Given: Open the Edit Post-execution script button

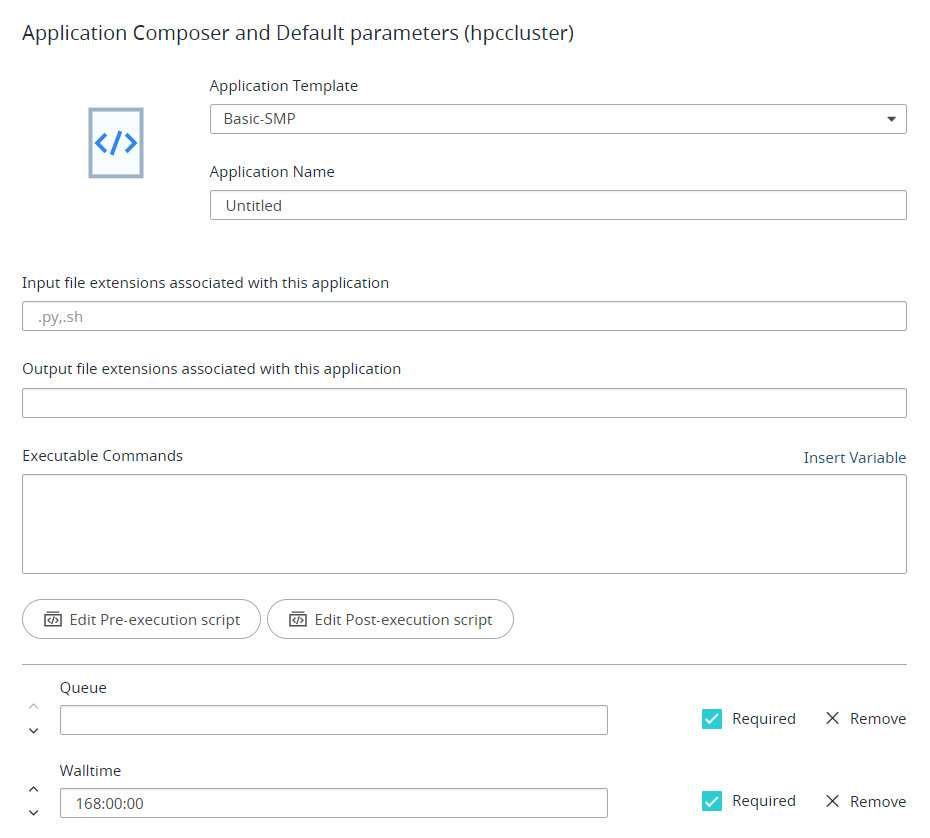Looking at the screenshot, I should tap(390, 620).
